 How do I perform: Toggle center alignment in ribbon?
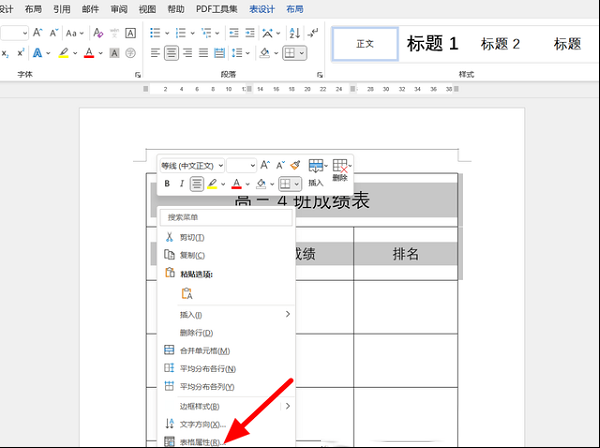point(171,53)
